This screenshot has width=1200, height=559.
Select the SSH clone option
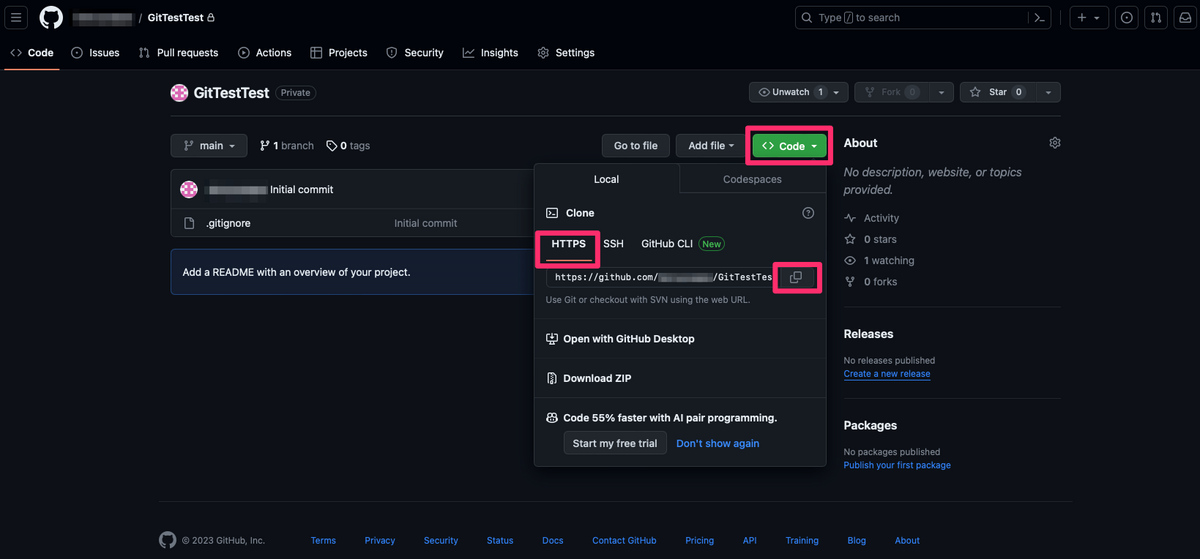tap(613, 244)
